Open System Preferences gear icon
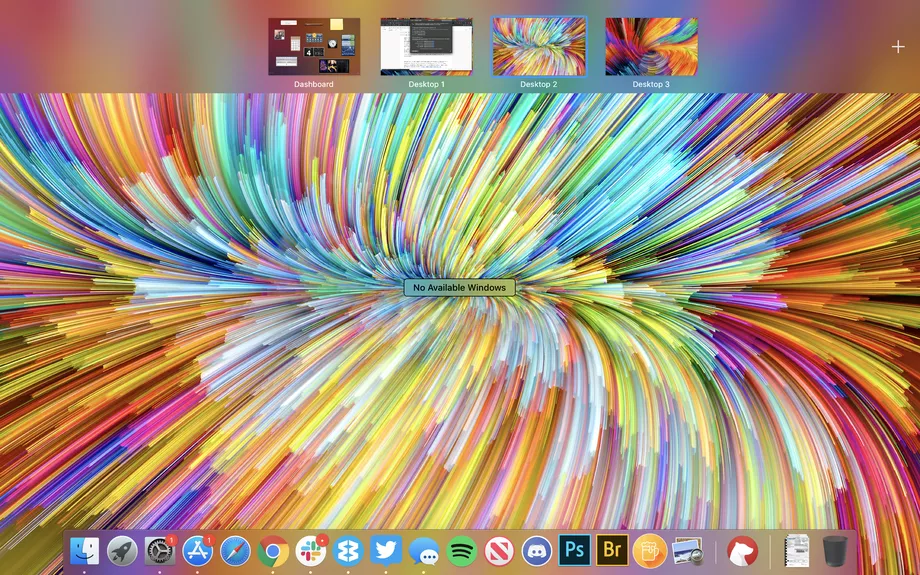 160,550
